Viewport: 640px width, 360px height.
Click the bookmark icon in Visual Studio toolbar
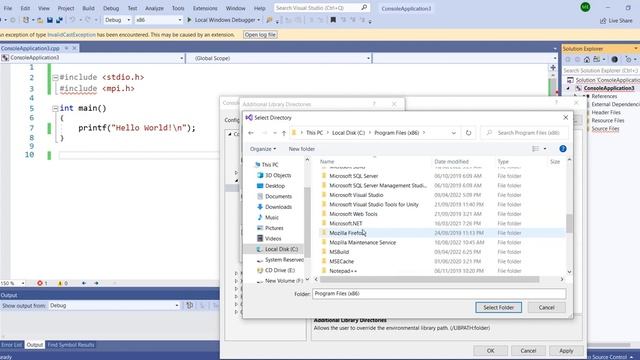[x=333, y=20]
